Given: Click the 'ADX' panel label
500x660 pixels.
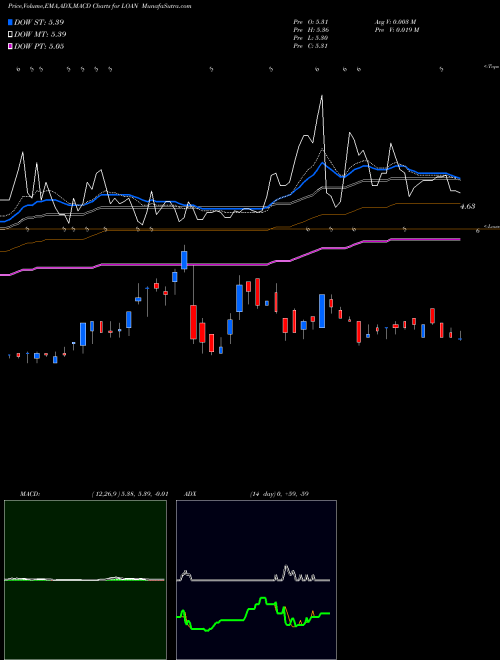Looking at the screenshot, I should (190, 494).
